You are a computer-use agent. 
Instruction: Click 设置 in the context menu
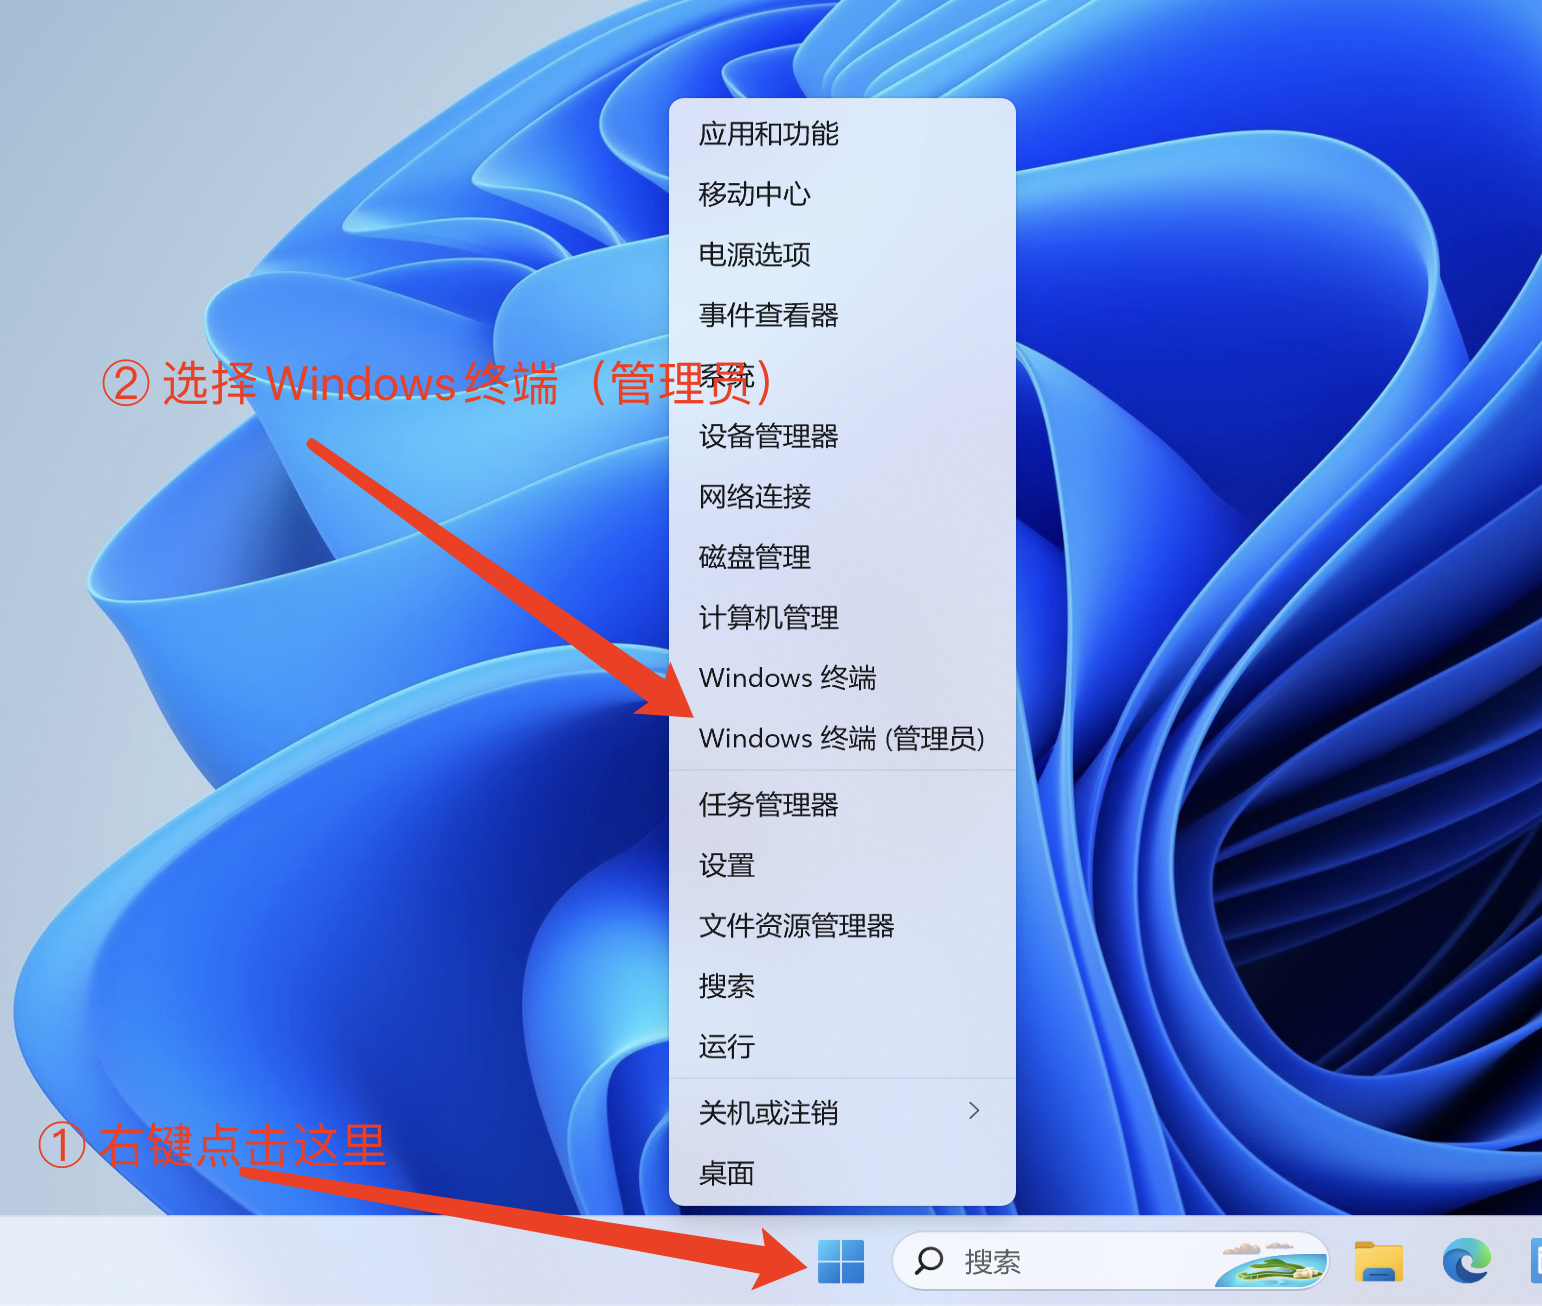click(842, 865)
